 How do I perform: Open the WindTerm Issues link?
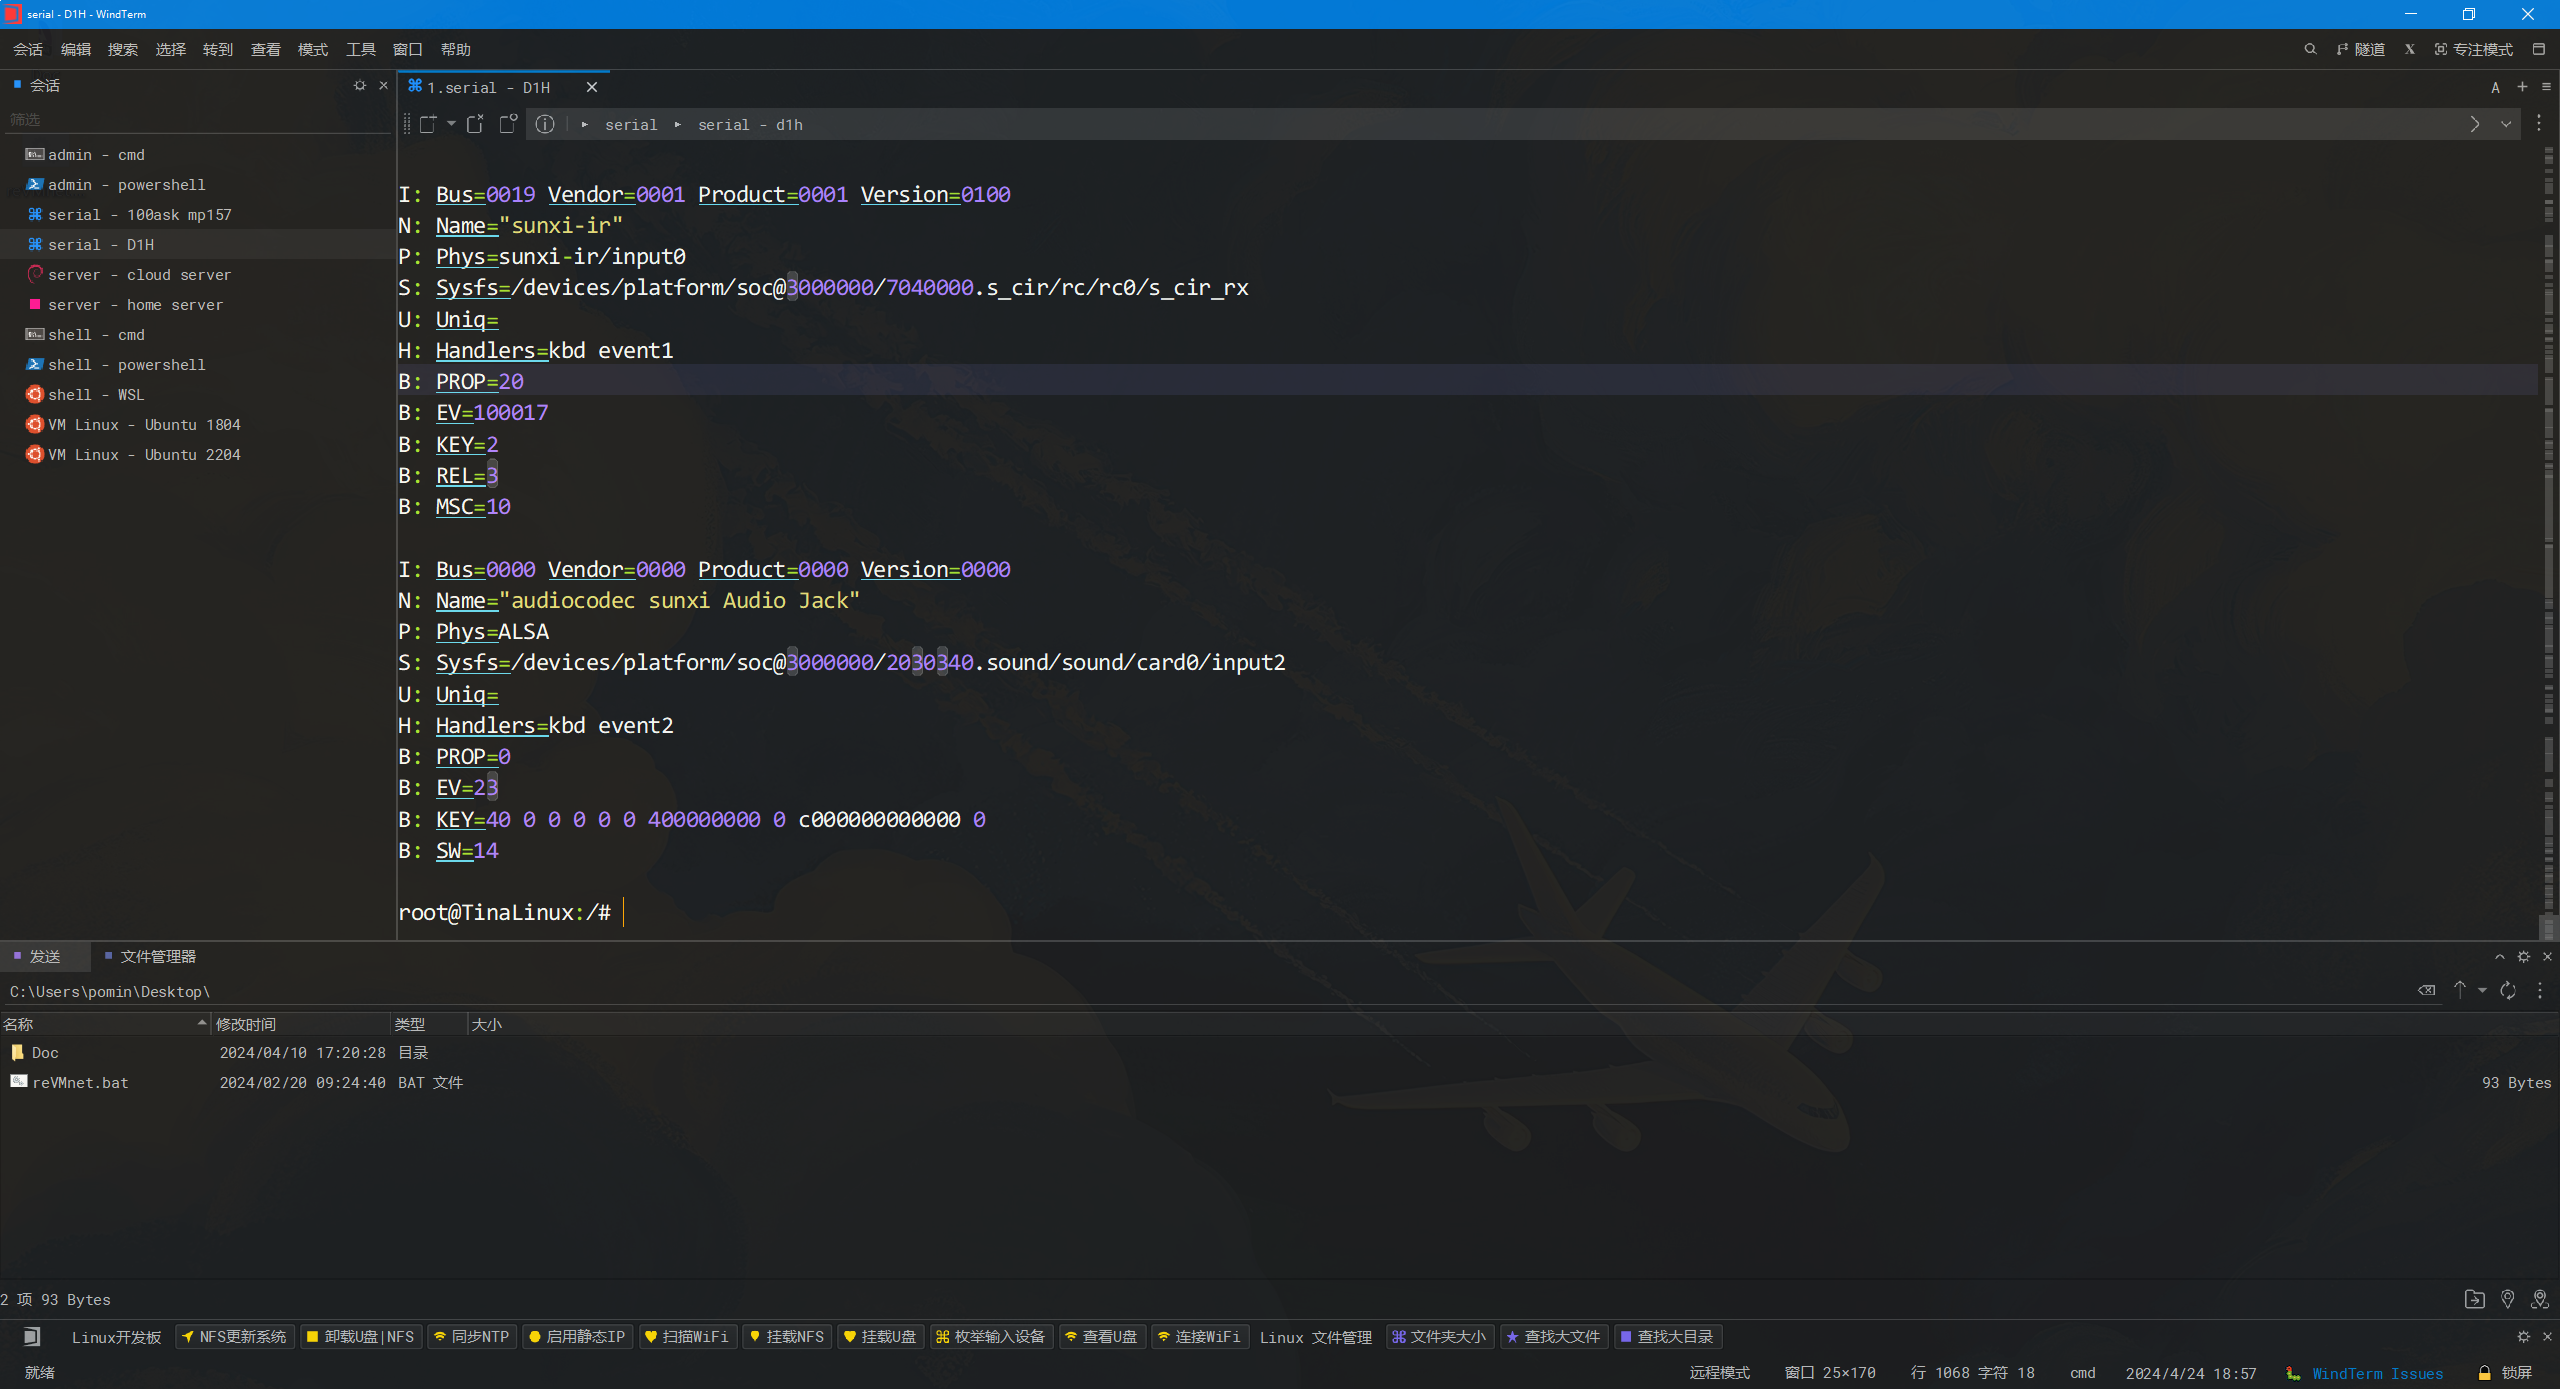[x=2377, y=1373]
